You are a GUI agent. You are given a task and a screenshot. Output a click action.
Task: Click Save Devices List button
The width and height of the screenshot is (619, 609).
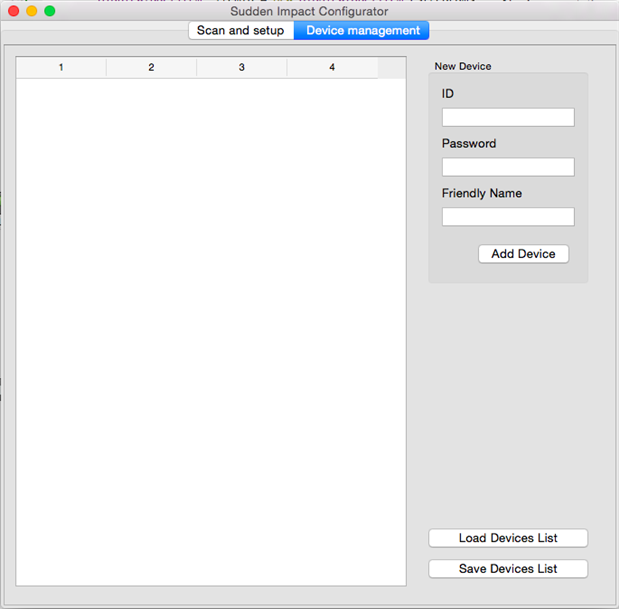pos(508,569)
